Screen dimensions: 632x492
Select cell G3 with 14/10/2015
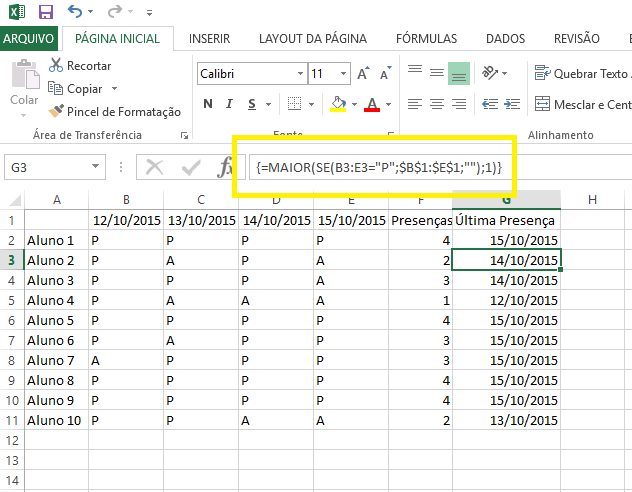tap(506, 260)
